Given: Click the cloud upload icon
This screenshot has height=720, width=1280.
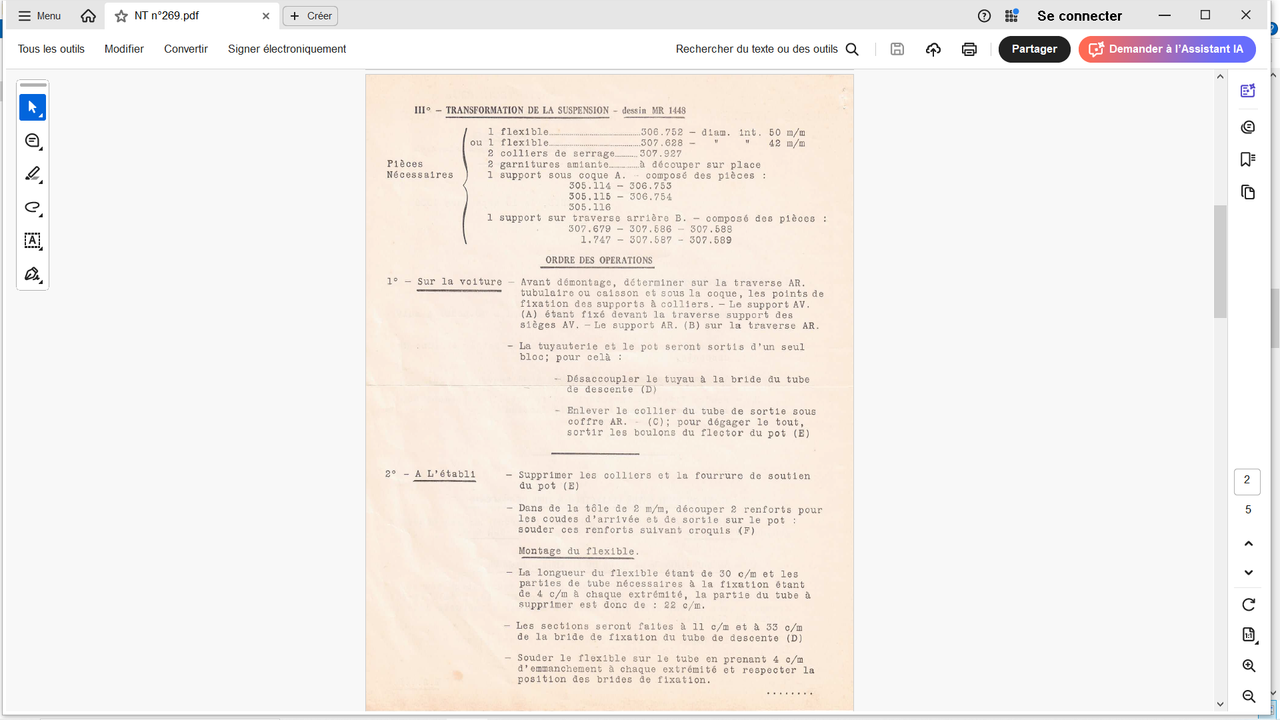Looking at the screenshot, I should (x=933, y=49).
